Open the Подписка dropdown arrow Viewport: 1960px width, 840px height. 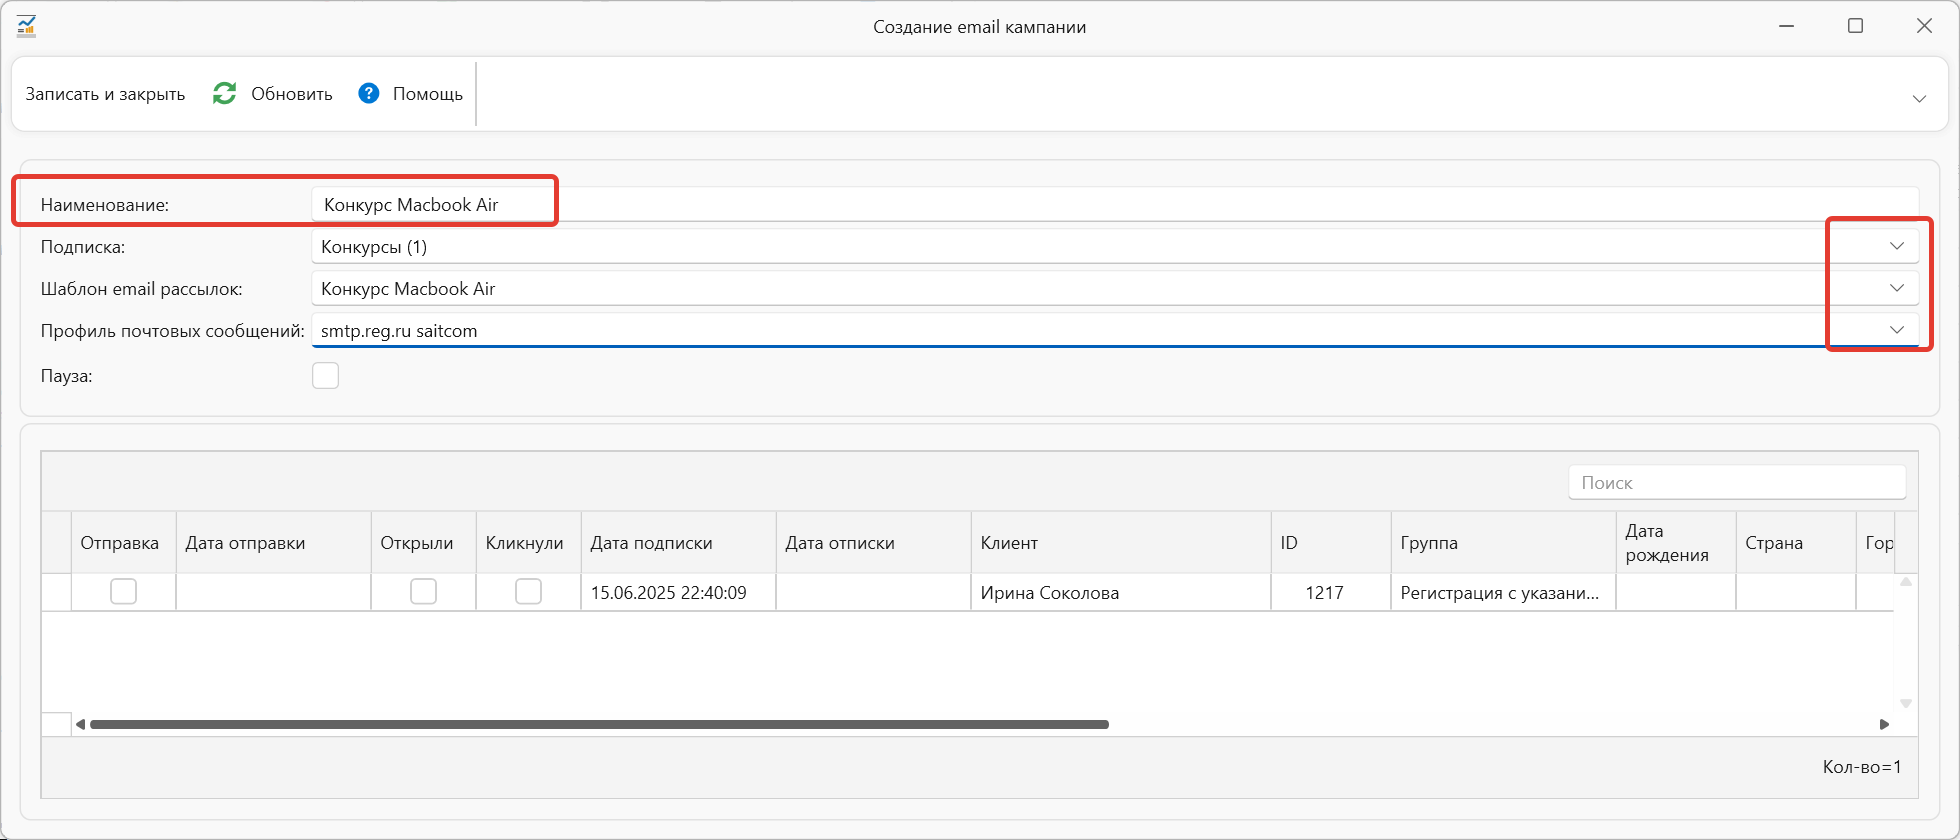coord(1896,246)
